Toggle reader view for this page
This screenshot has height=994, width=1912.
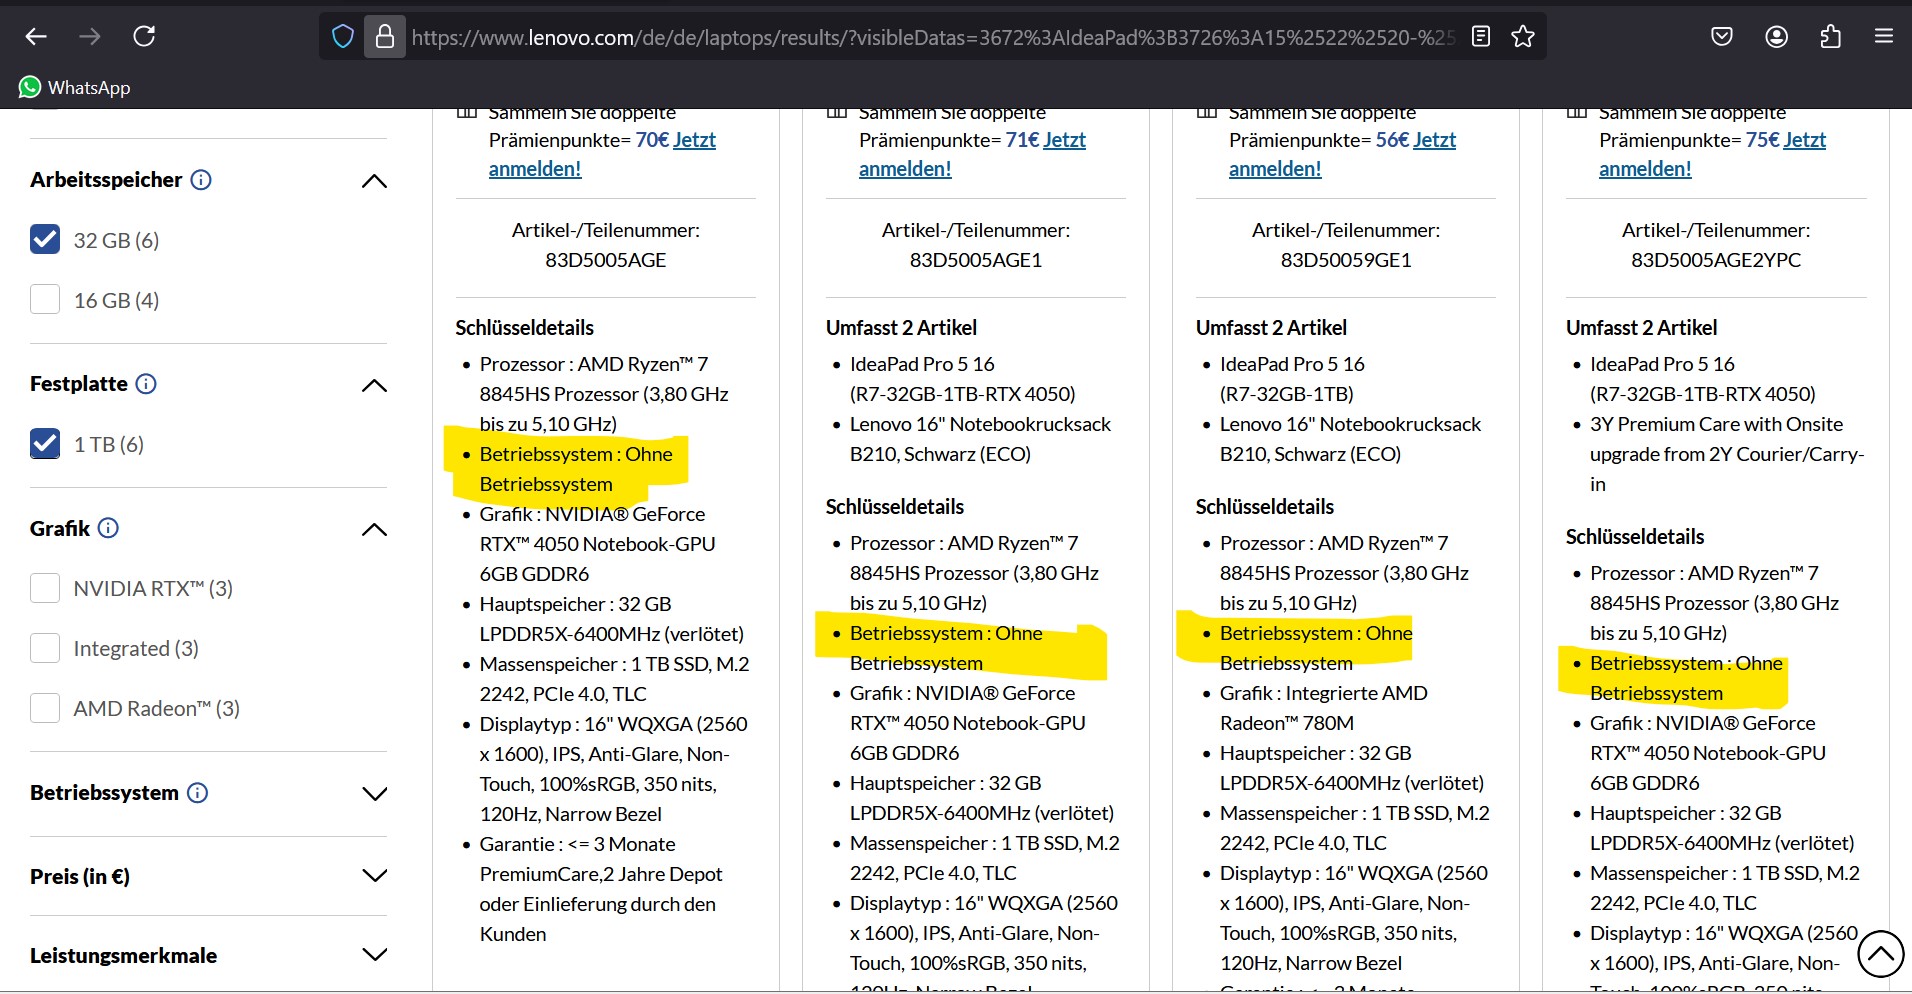click(1481, 37)
